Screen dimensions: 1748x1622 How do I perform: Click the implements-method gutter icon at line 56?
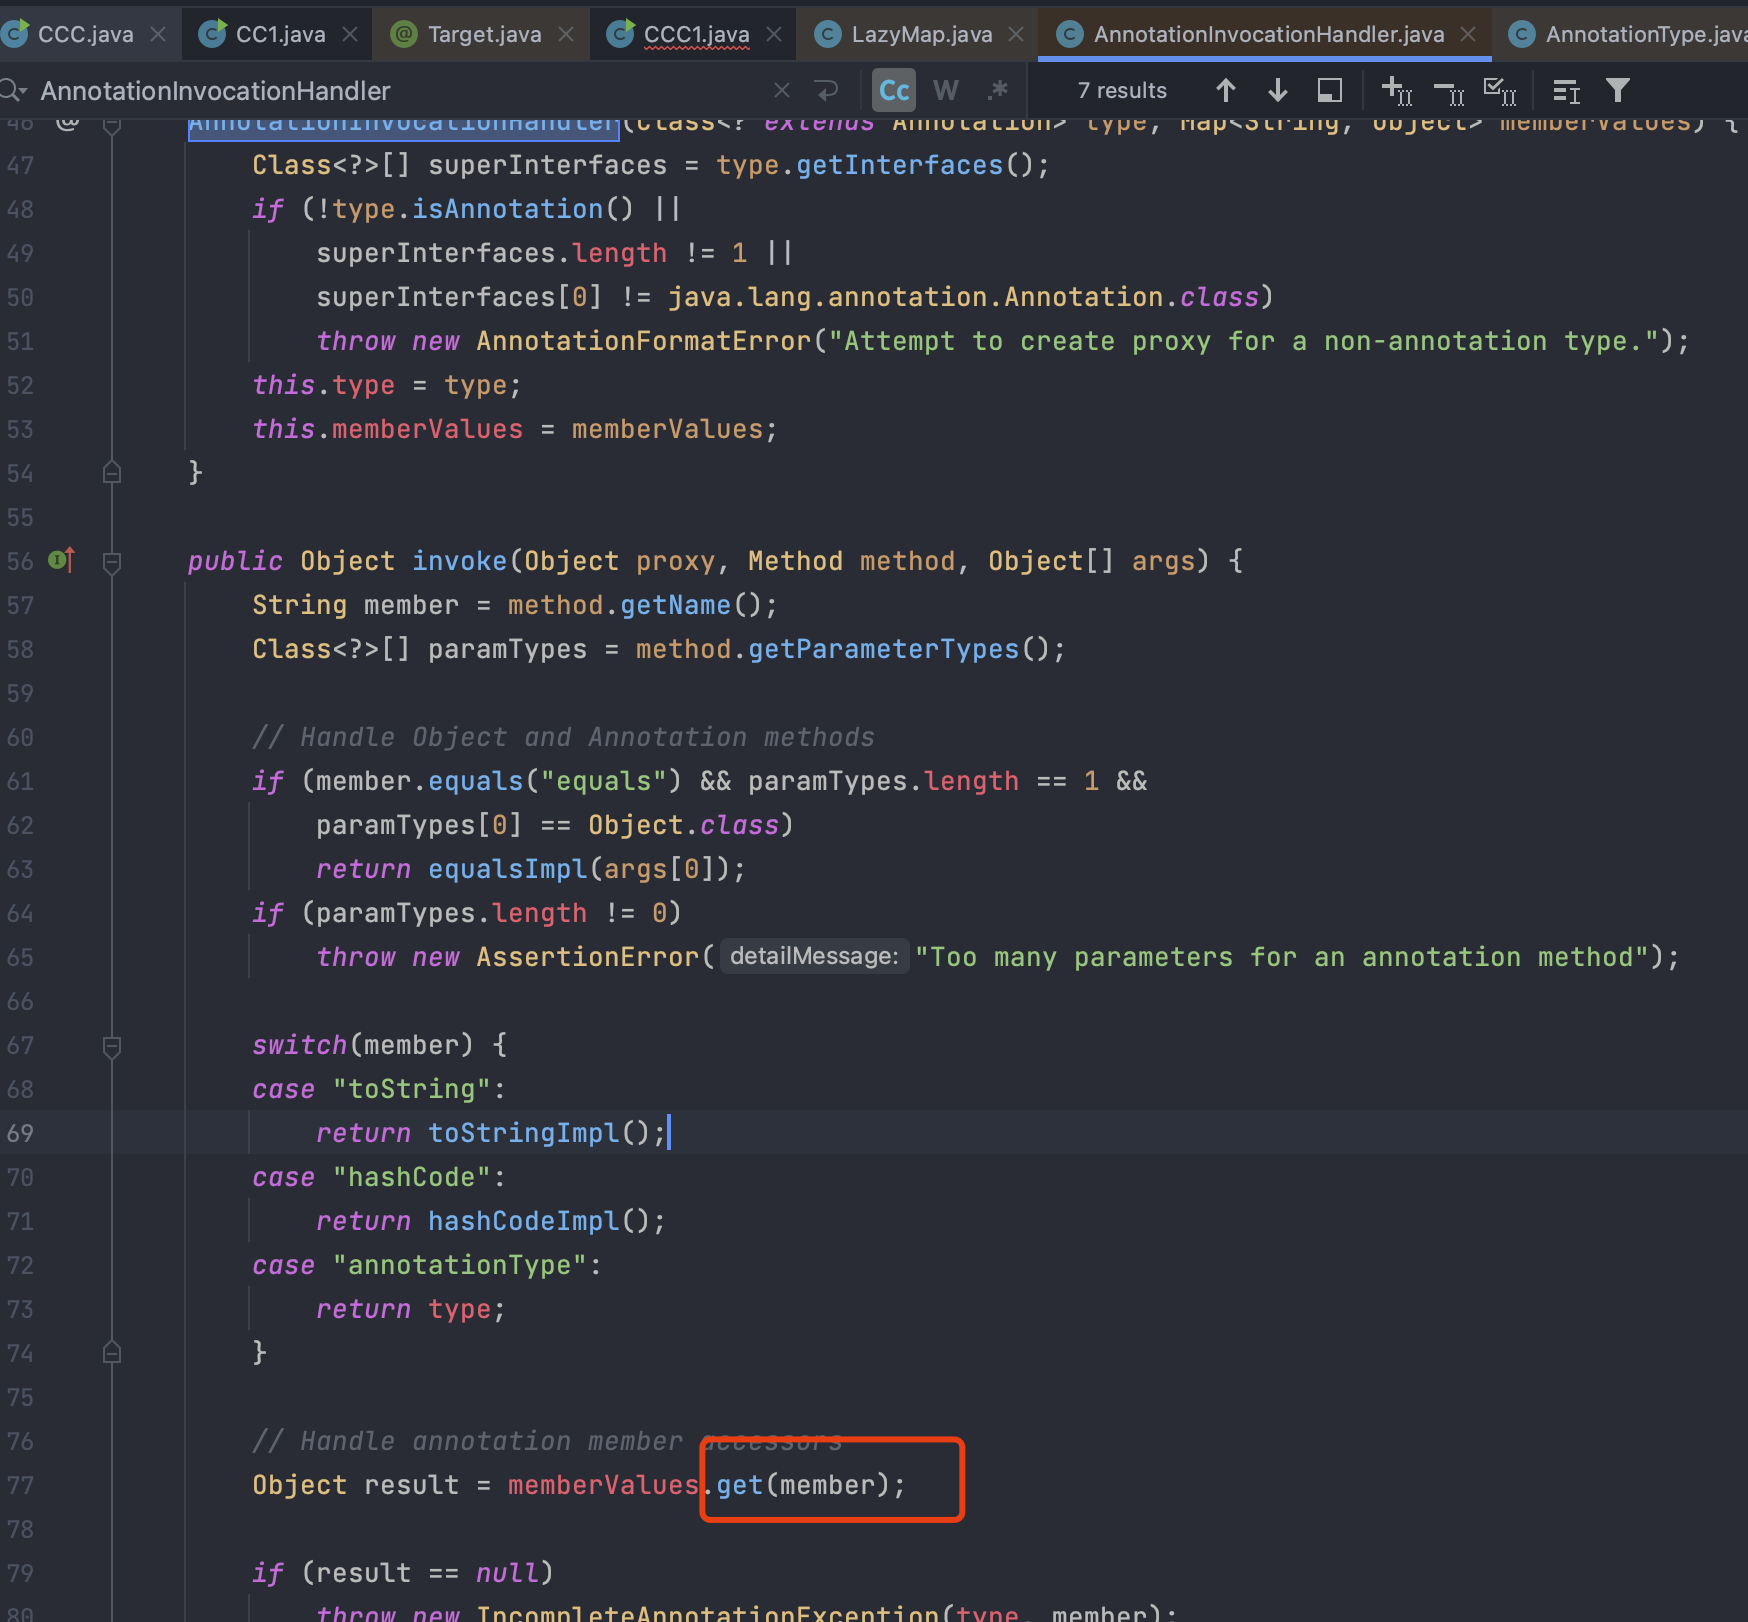coord(62,561)
